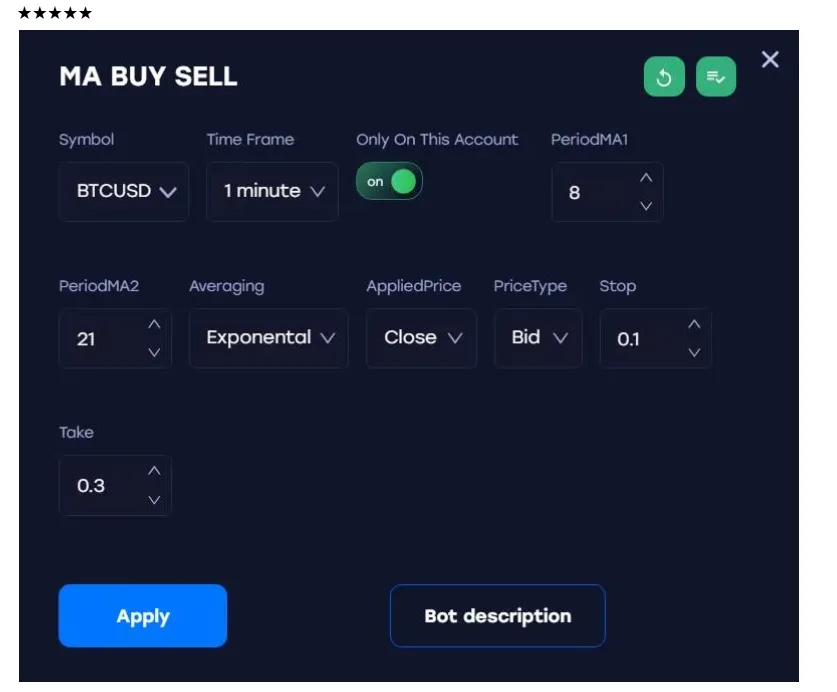837x692 pixels.
Task: Open the Symbol BTCUSD dropdown
Action: (125, 191)
